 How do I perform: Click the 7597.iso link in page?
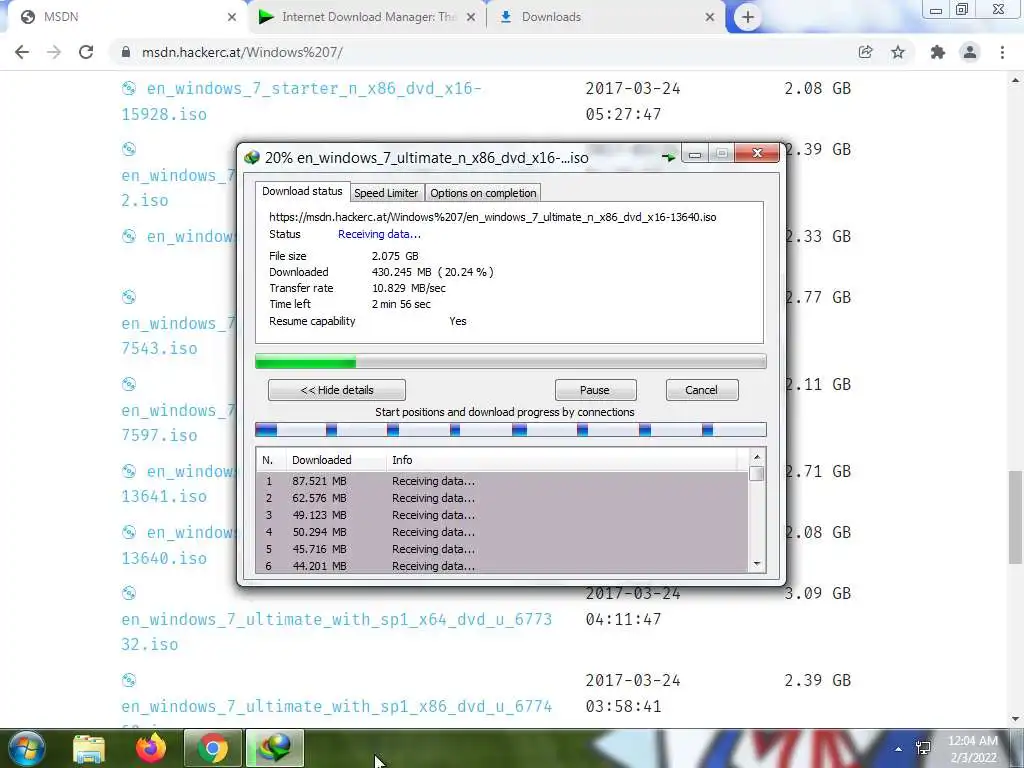(159, 436)
